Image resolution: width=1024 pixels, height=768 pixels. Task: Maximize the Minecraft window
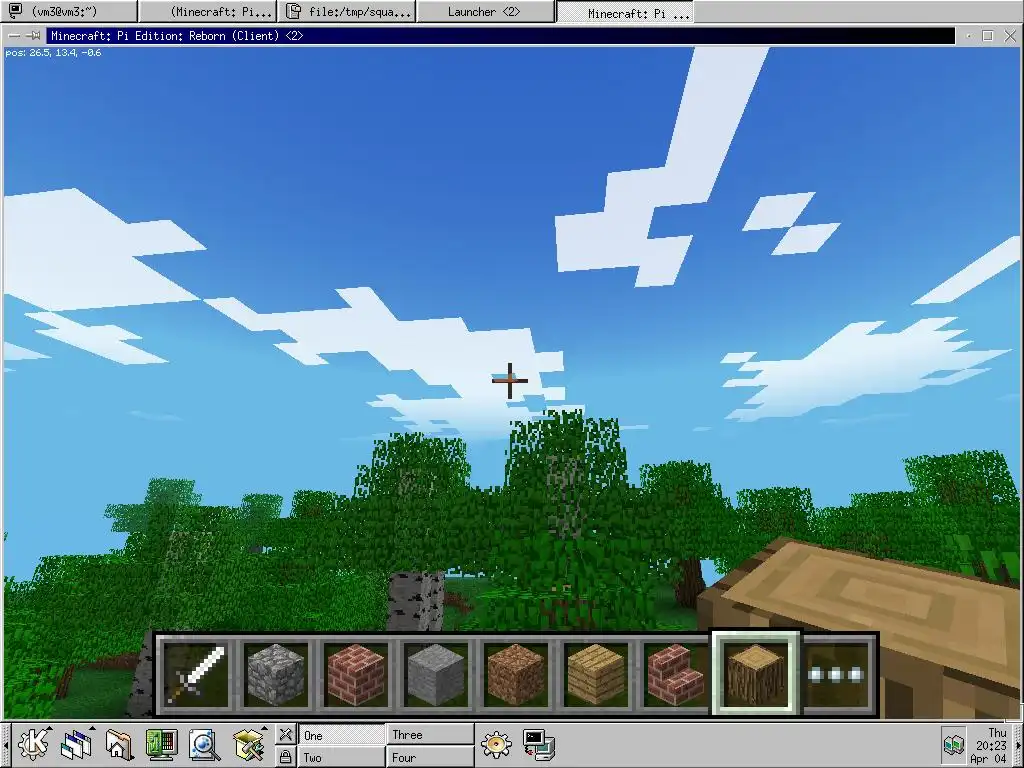(x=988, y=36)
